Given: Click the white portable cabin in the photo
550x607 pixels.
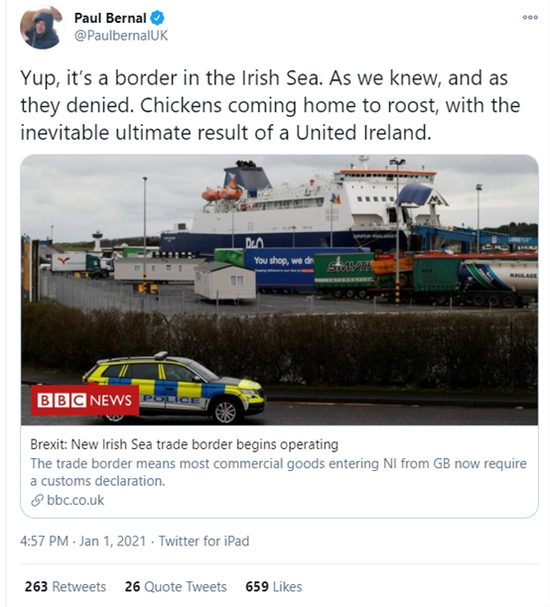Looking at the screenshot, I should pyautogui.click(x=225, y=281).
